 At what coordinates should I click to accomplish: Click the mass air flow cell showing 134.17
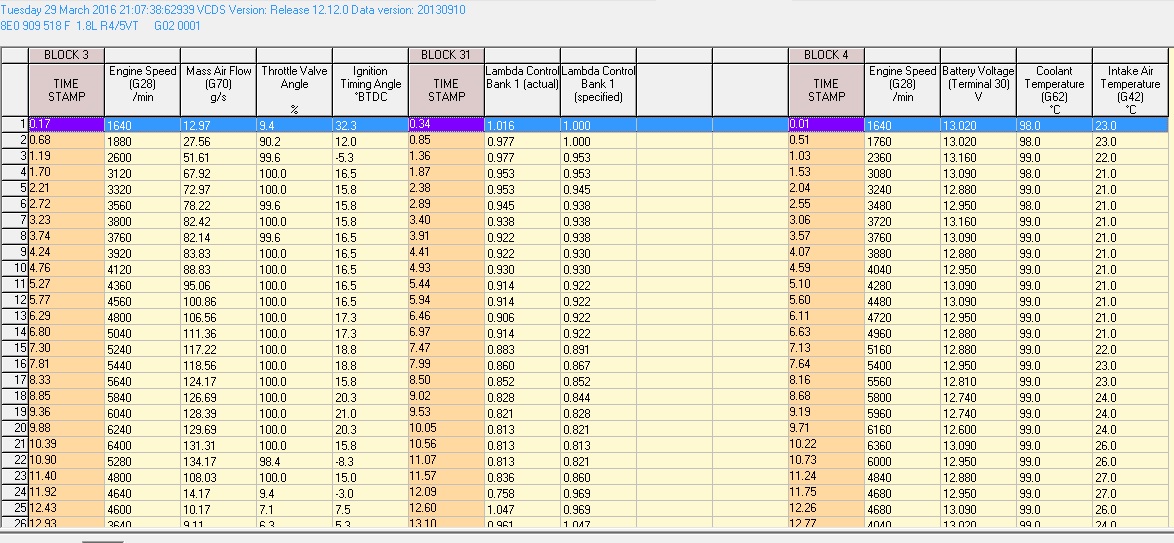(218, 460)
